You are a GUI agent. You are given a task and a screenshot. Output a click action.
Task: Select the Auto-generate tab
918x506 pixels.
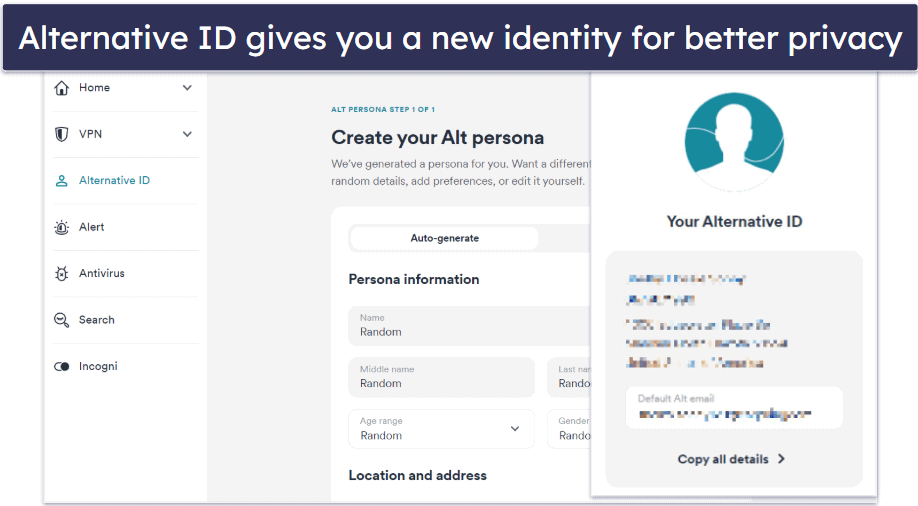(x=444, y=238)
